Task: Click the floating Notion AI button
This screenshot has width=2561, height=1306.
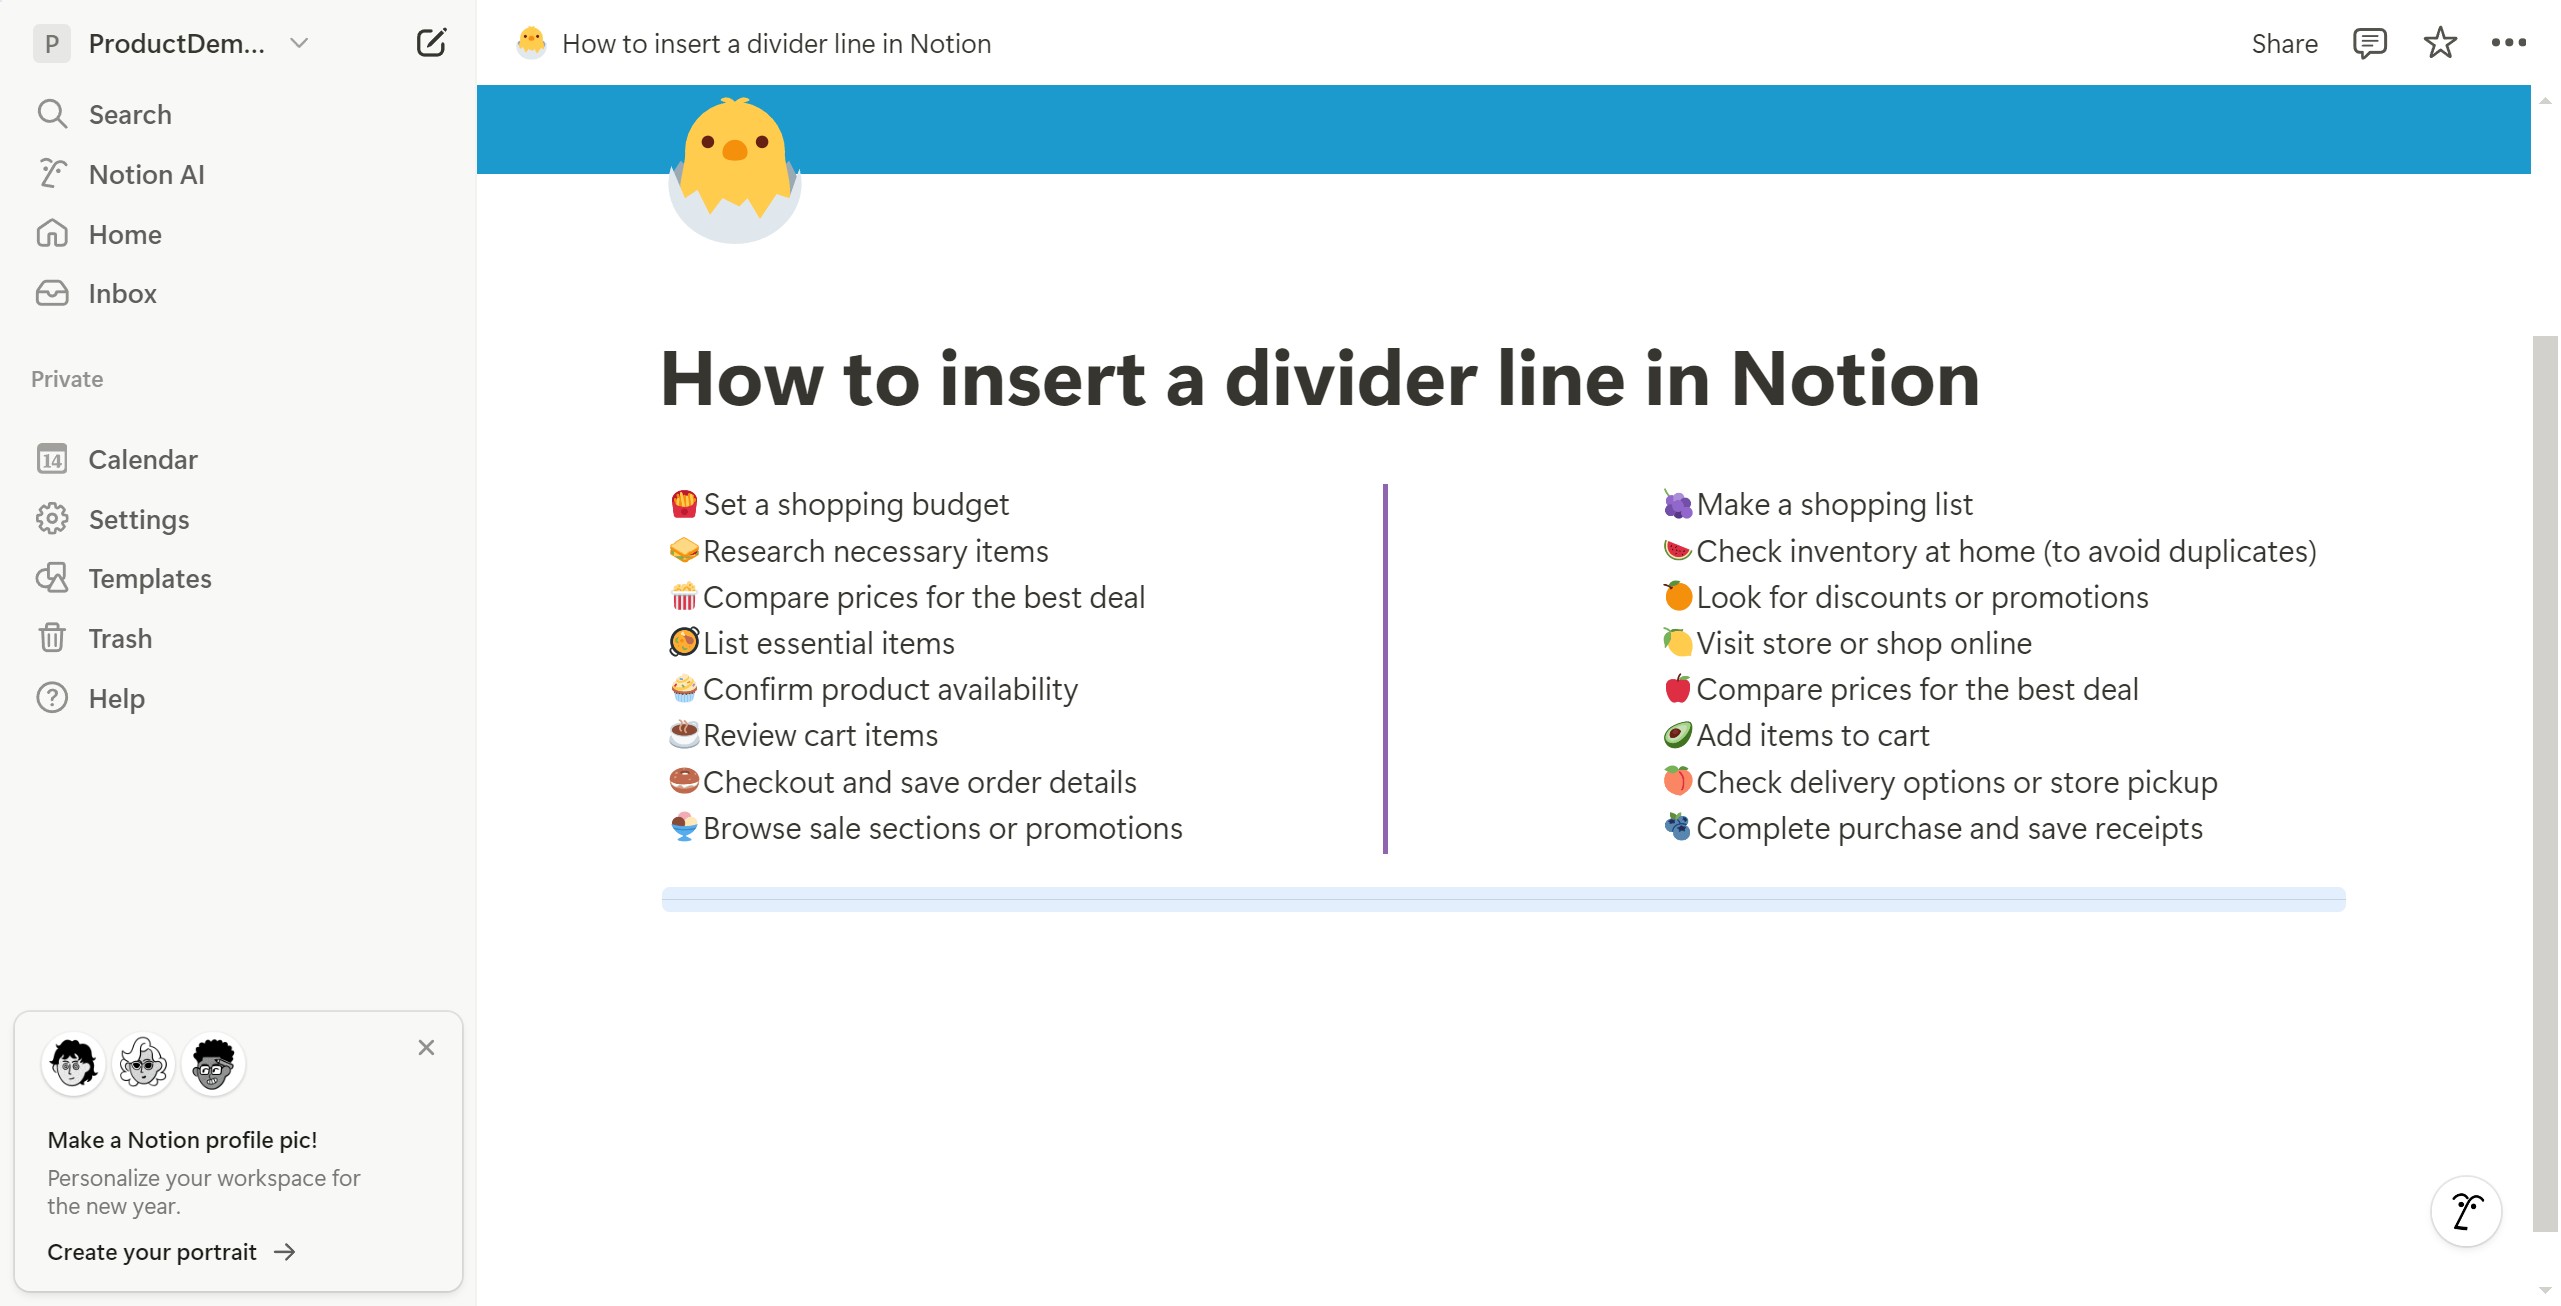Action: click(2467, 1211)
